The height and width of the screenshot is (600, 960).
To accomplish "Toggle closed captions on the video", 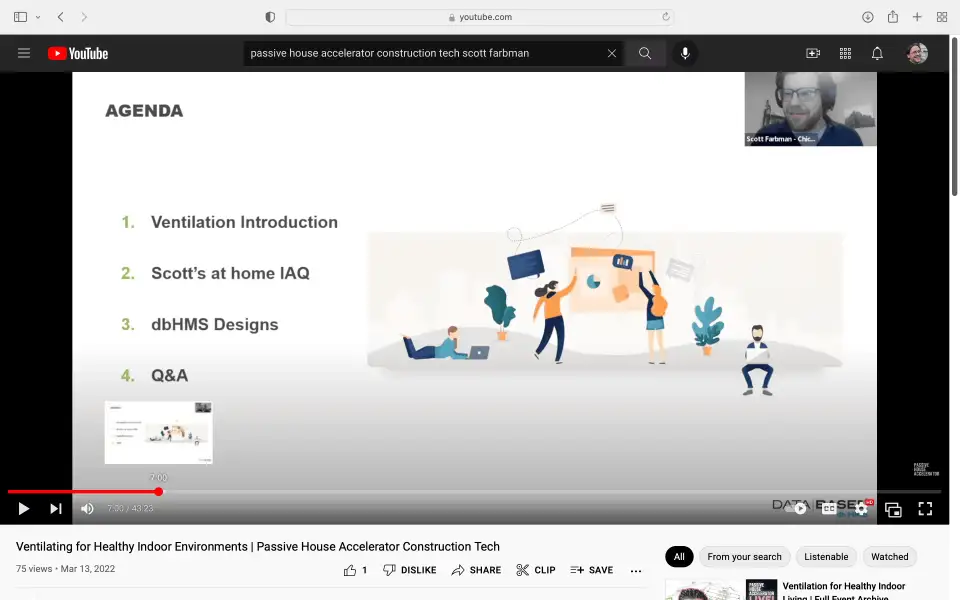I will 829,509.
